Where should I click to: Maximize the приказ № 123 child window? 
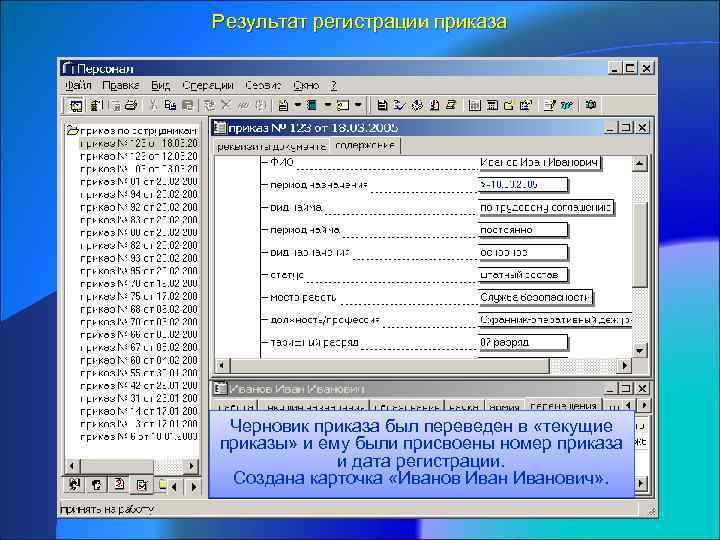[x=626, y=127]
